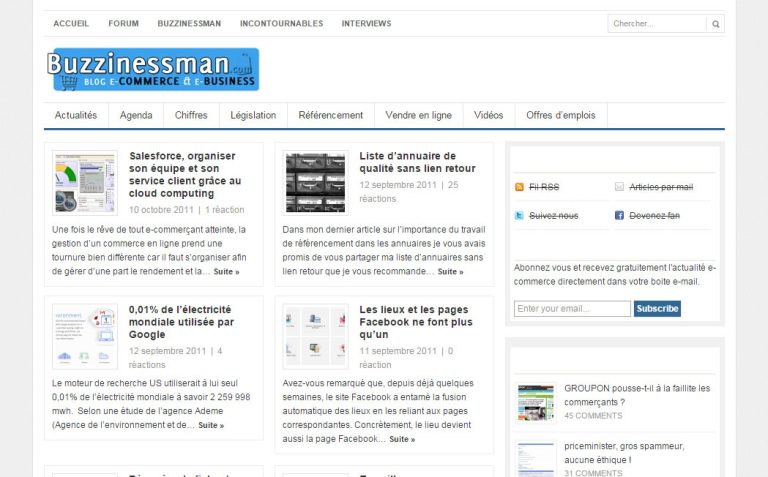The image size is (768, 477).
Task: Open the Fil RSS link
Action: click(x=544, y=187)
